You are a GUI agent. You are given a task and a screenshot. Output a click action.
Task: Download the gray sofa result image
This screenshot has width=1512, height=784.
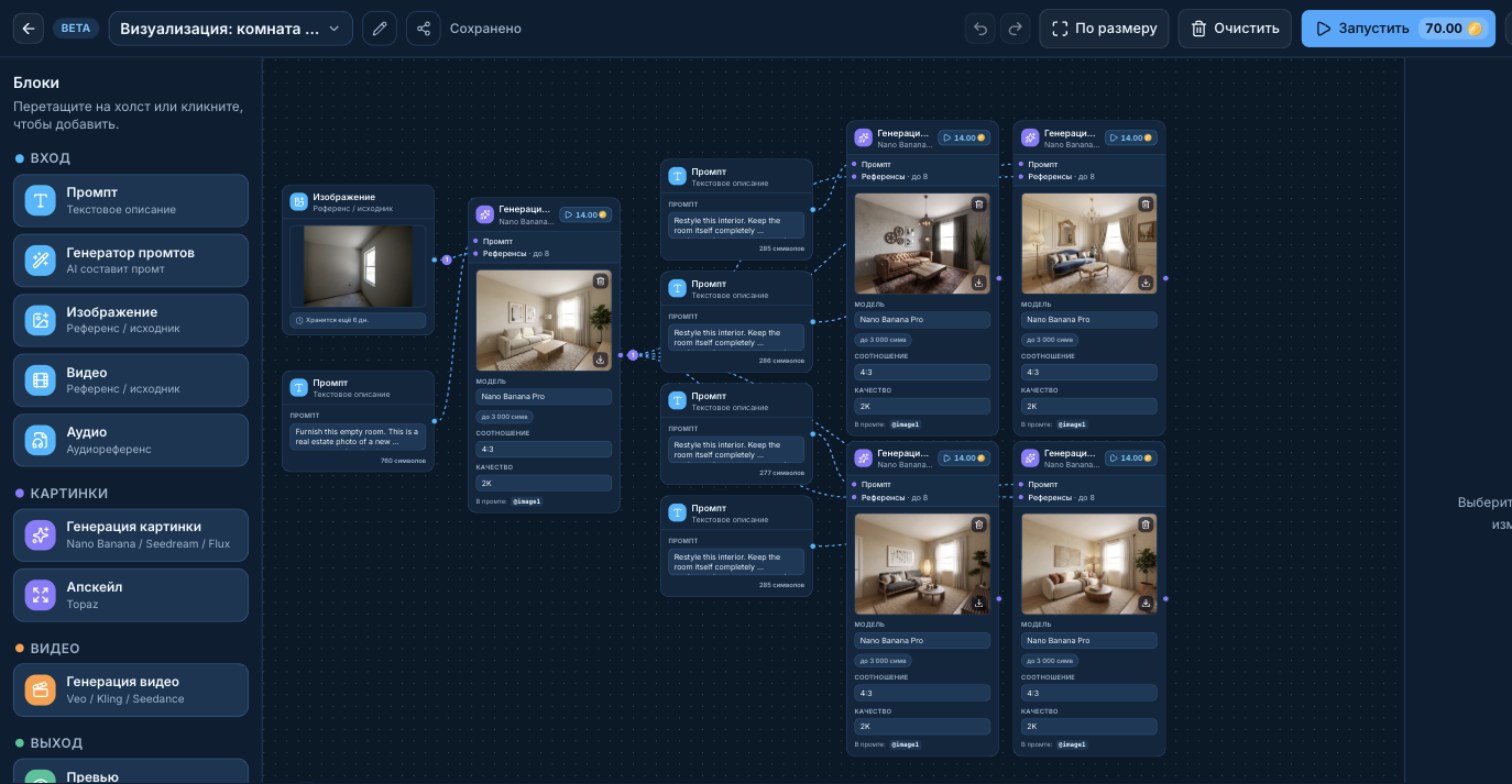click(979, 603)
